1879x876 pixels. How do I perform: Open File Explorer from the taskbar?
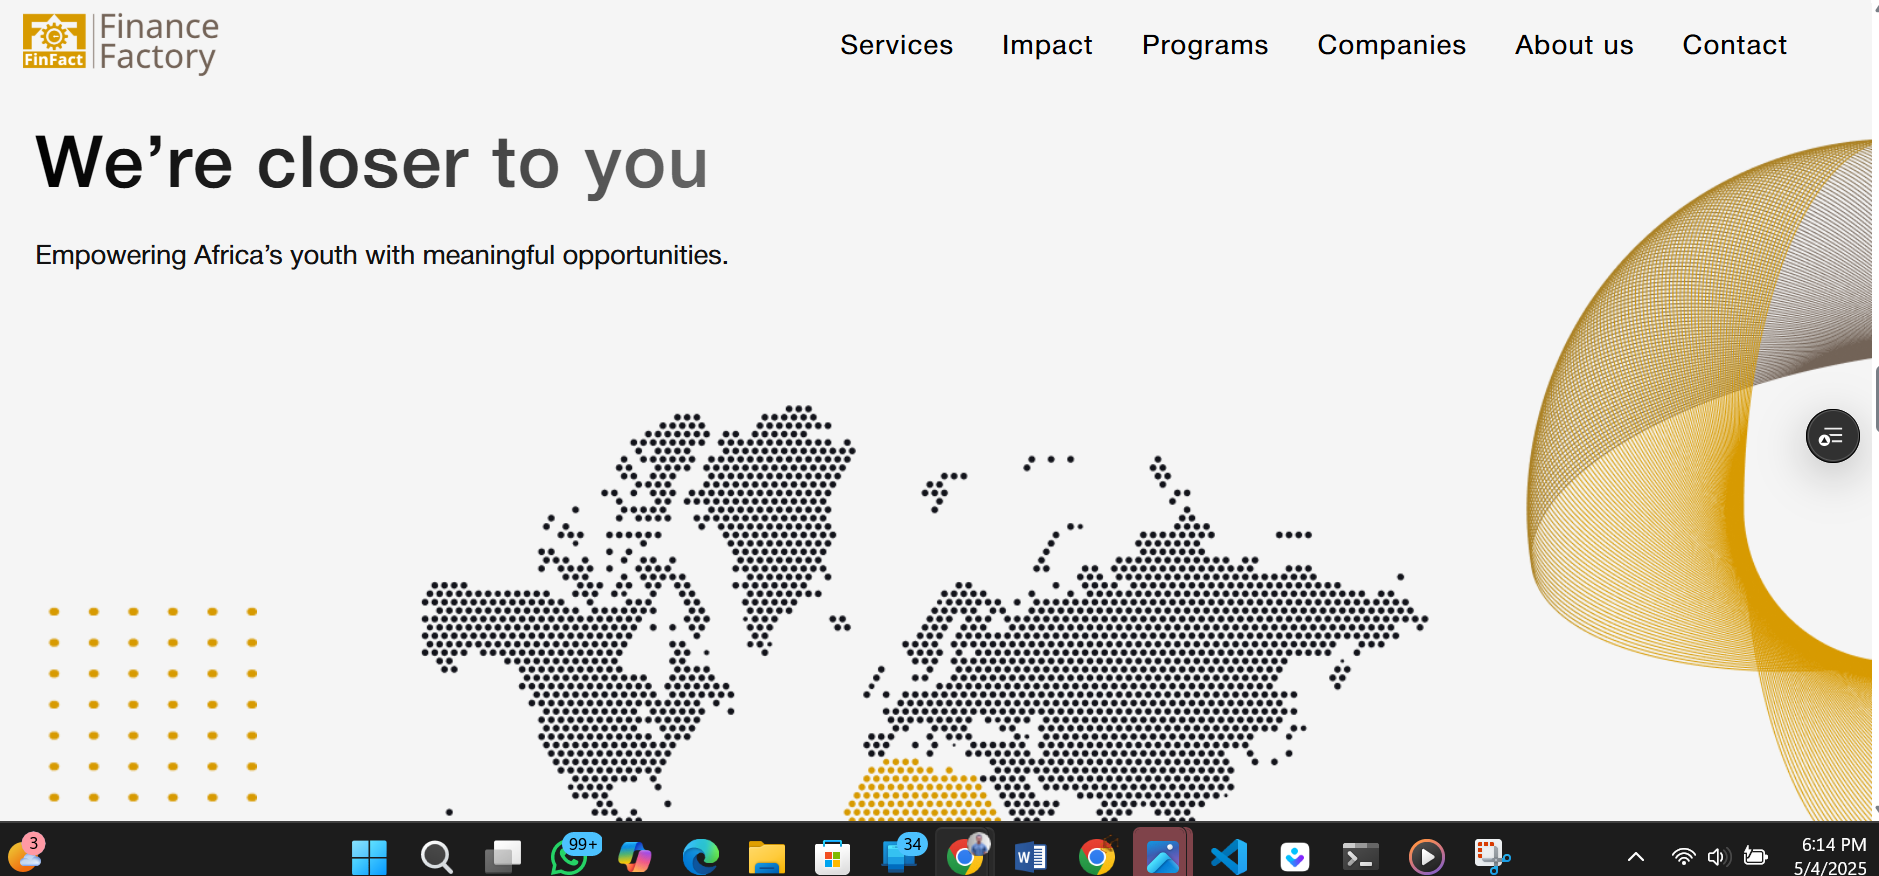(x=766, y=857)
